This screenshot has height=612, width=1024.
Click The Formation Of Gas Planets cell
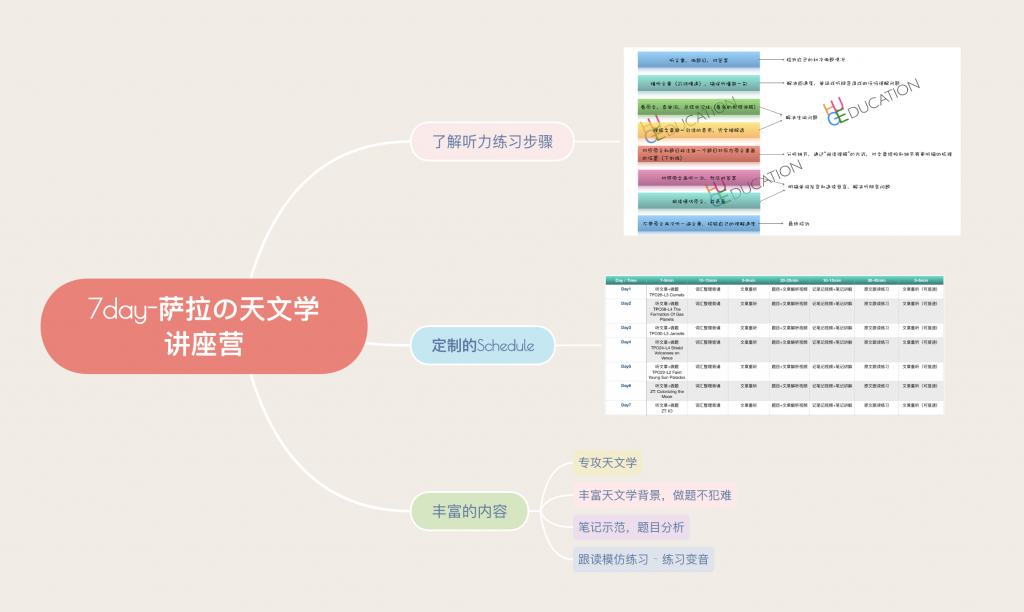(667, 311)
